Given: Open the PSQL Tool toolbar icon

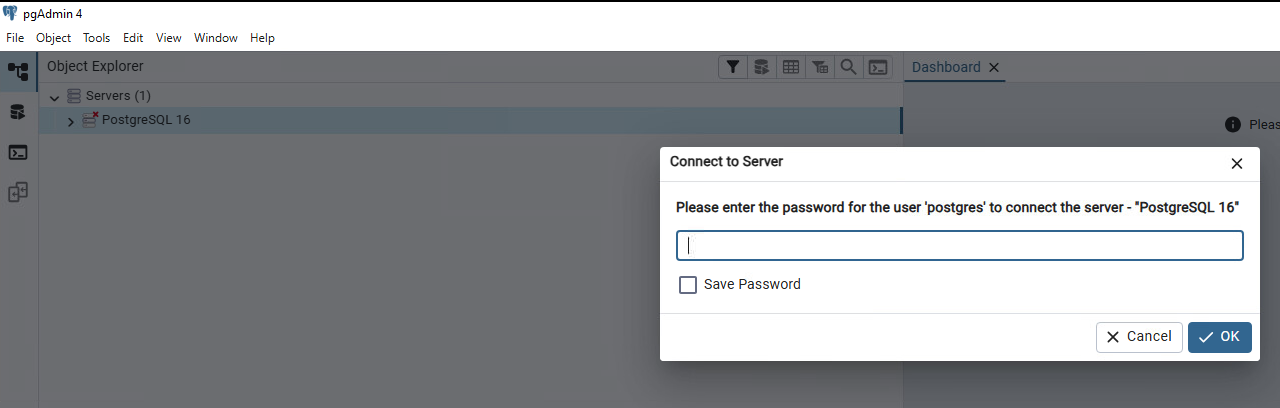Looking at the screenshot, I should click(877, 67).
